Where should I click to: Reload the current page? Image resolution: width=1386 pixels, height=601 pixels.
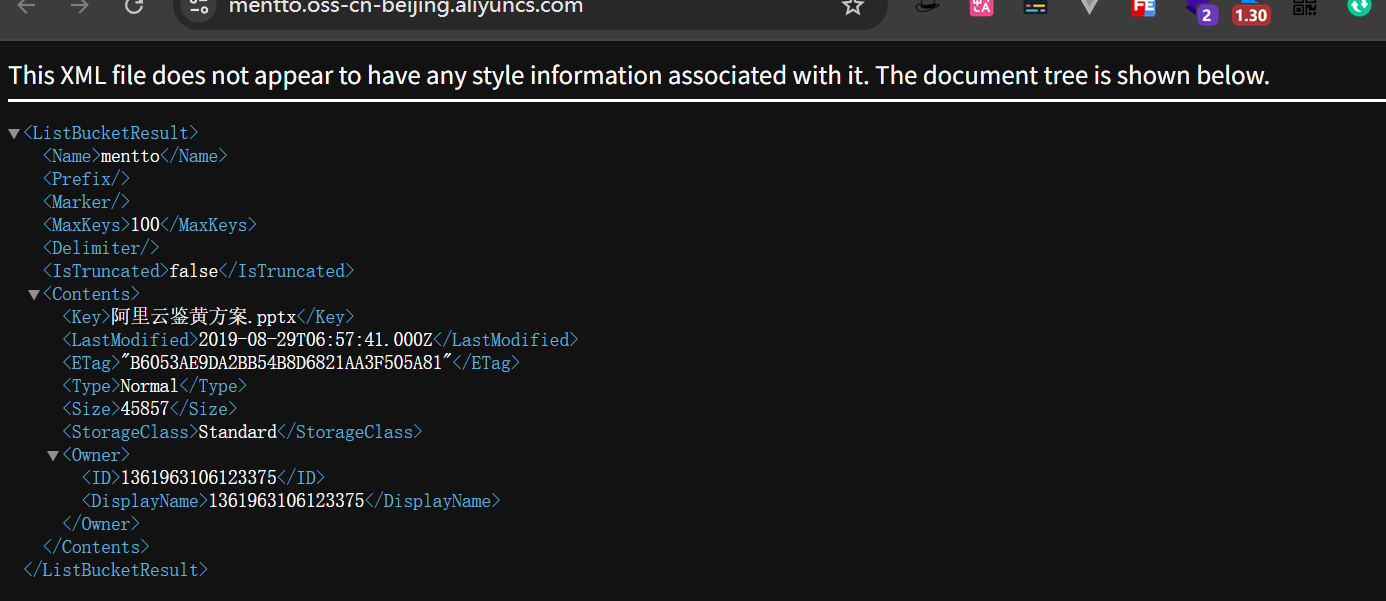tap(133, 6)
